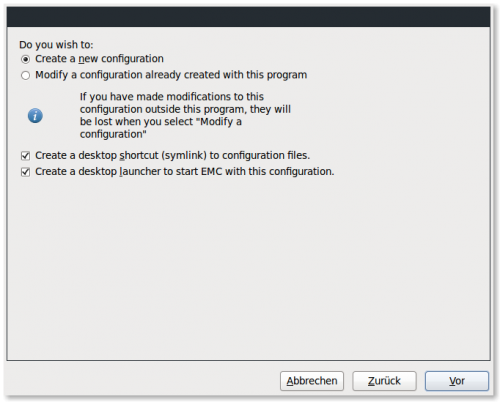This screenshot has height=402, width=500.
Task: Choose the 'Modify a configuration already created' radio button
Action: pyautogui.click(x=25, y=75)
